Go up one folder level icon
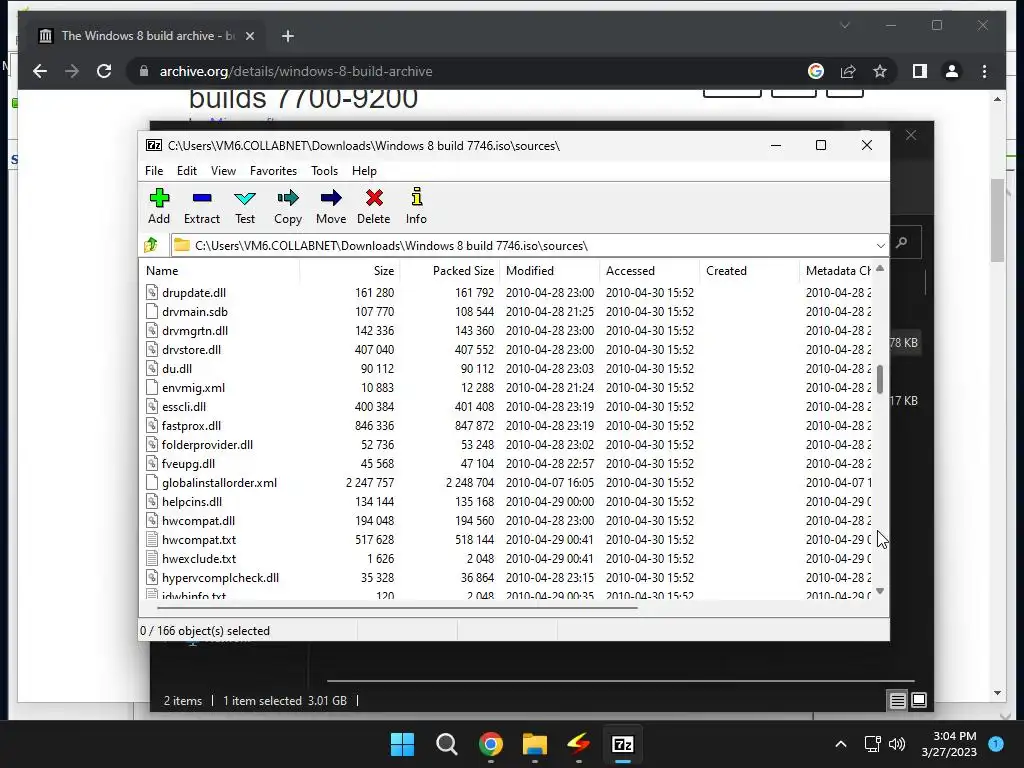 click(x=152, y=245)
